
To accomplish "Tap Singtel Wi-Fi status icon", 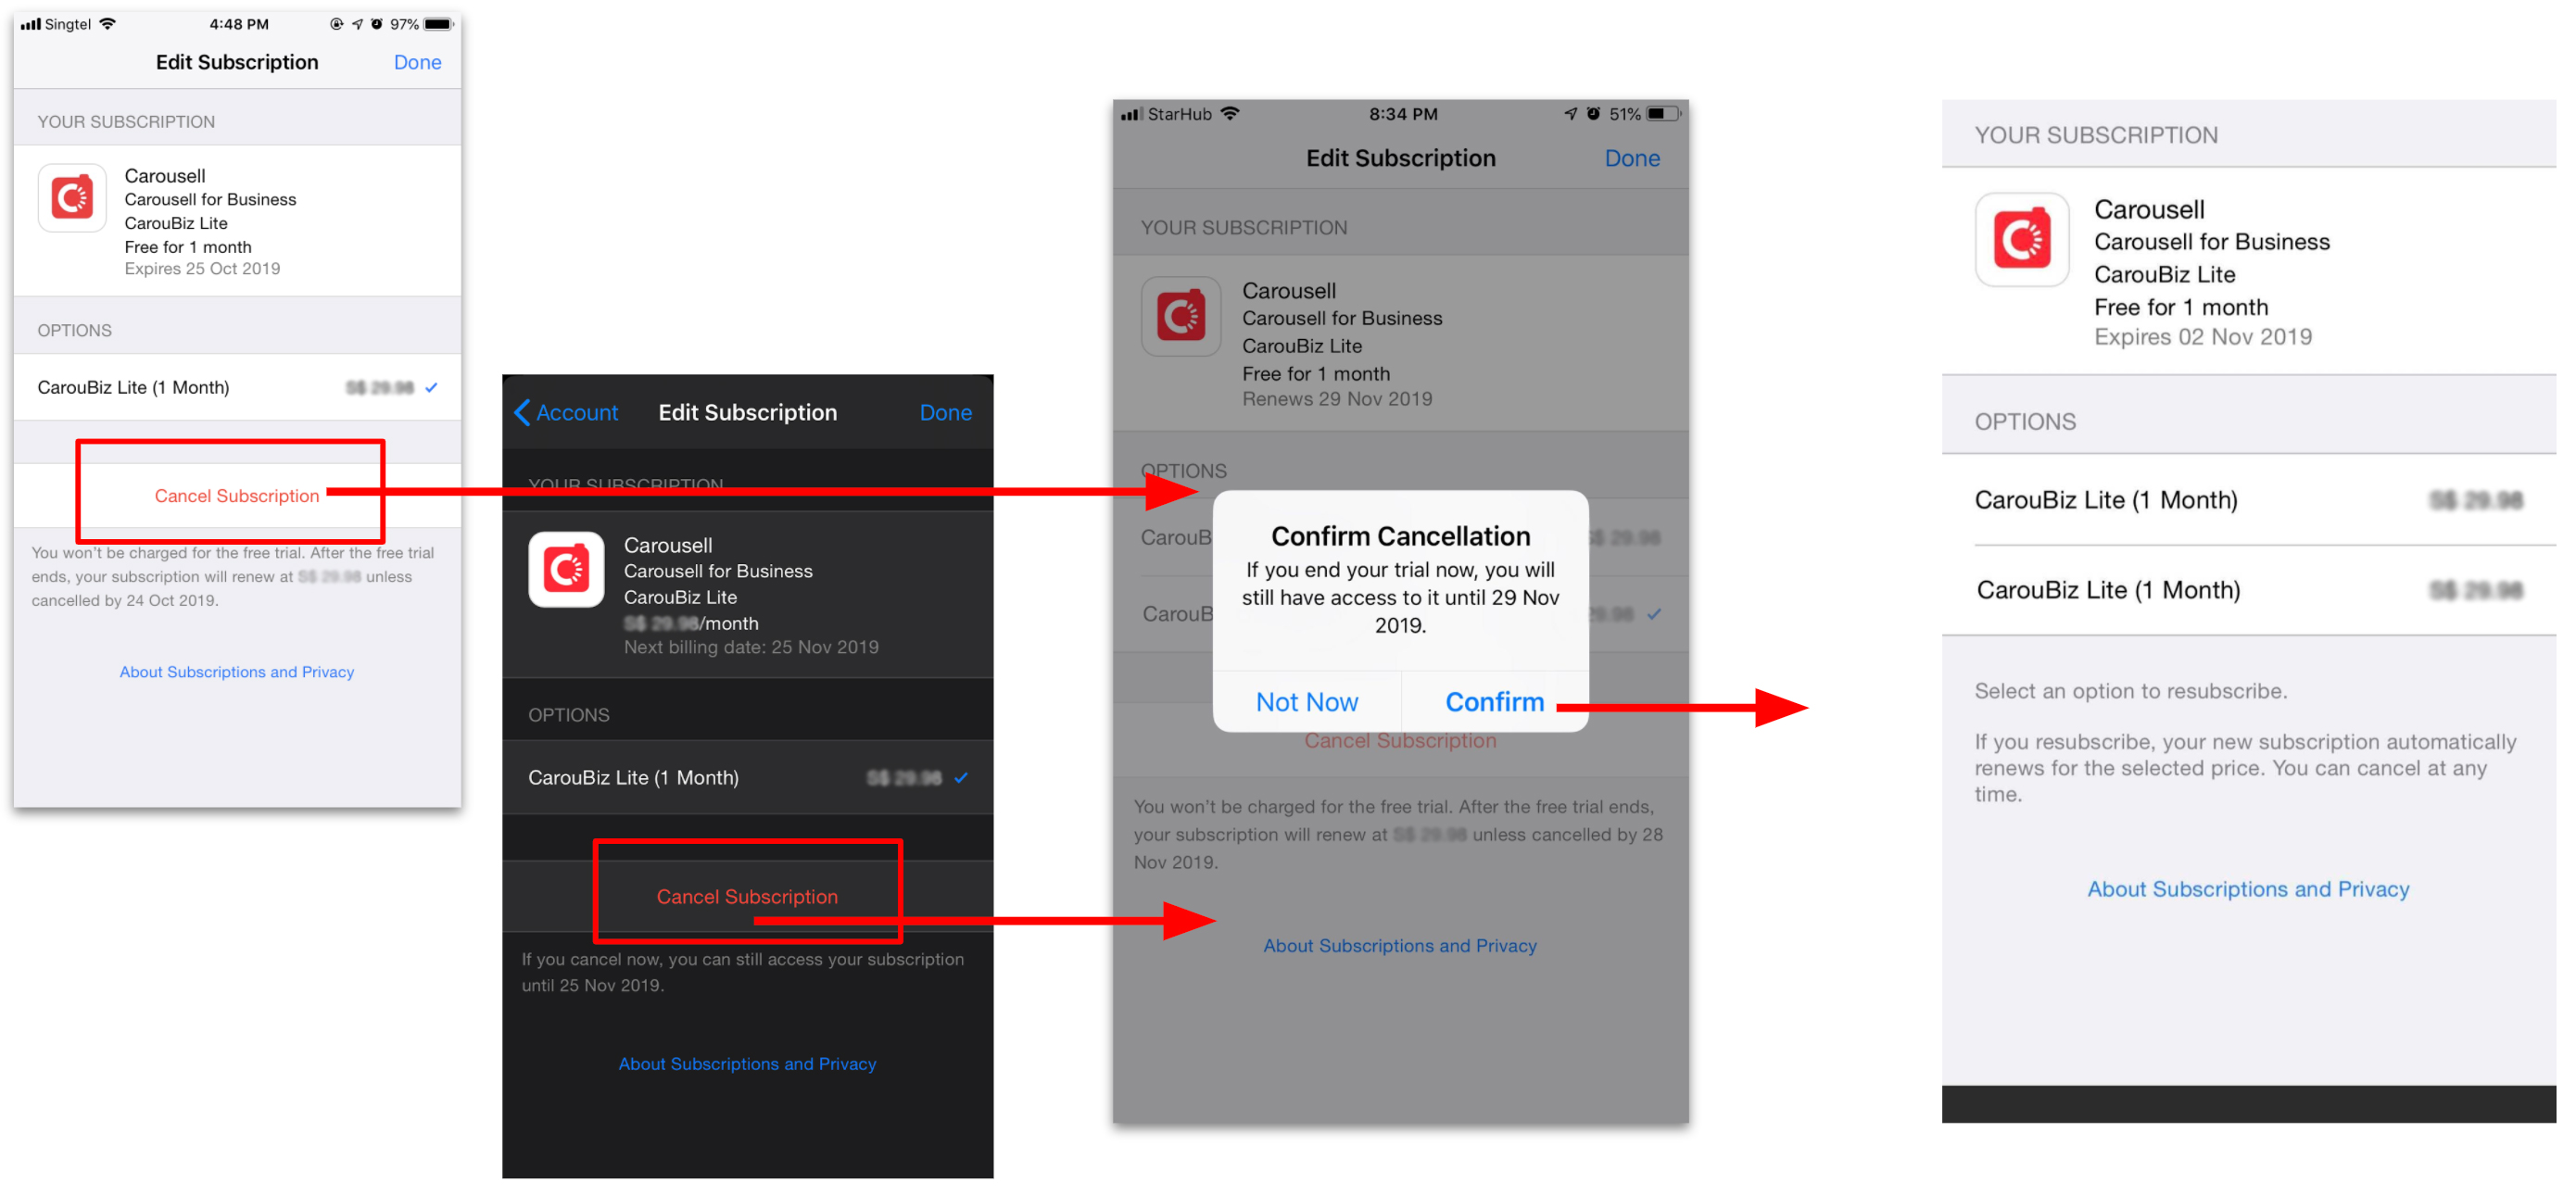I will pos(108,23).
